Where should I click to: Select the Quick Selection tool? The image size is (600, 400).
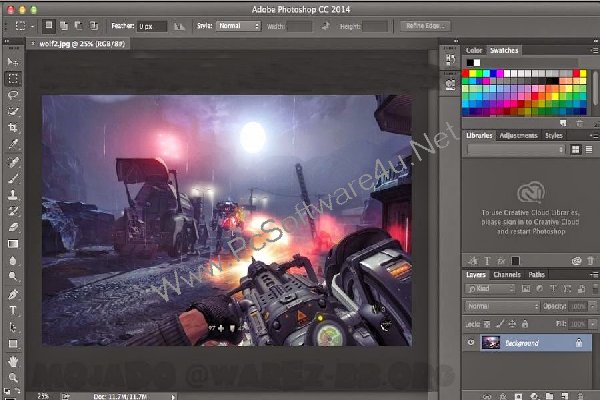click(13, 111)
